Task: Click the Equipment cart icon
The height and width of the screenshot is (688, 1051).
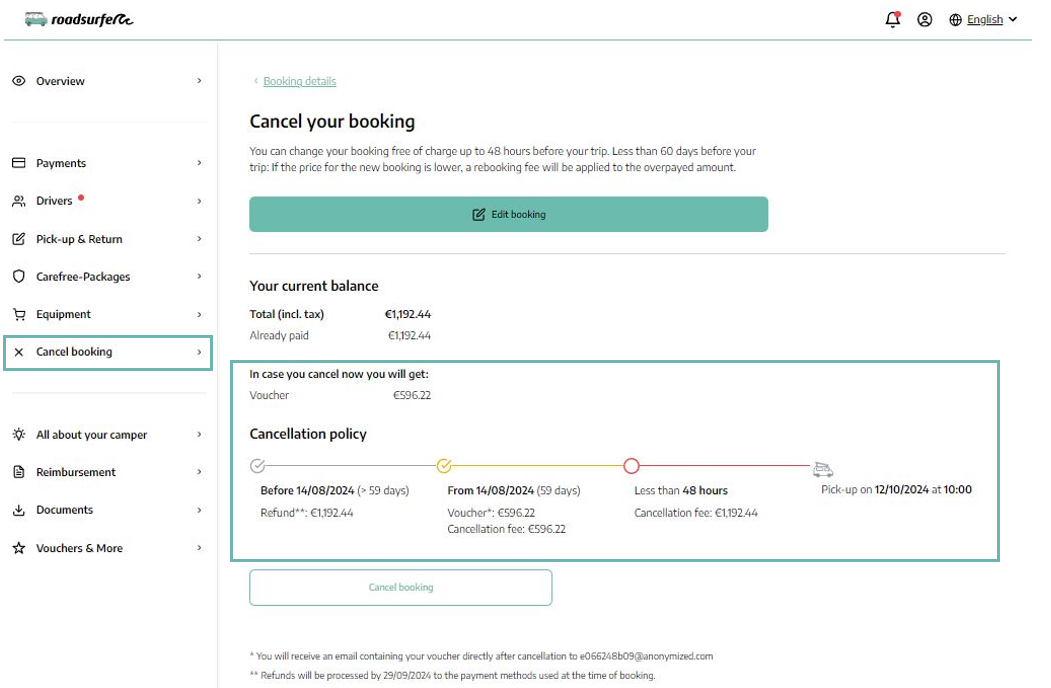Action: pyautogui.click(x=19, y=314)
